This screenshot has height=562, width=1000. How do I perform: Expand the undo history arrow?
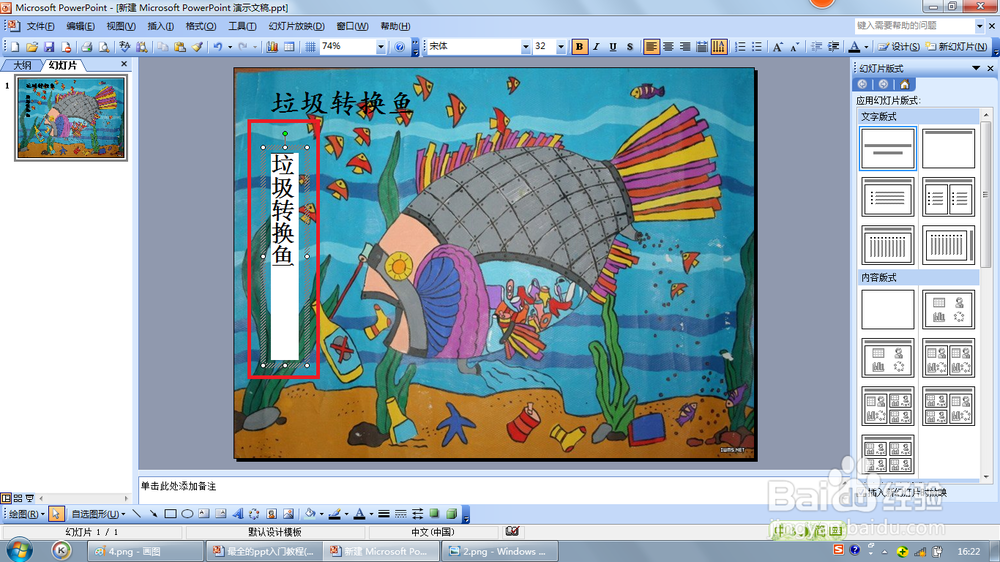coord(230,47)
